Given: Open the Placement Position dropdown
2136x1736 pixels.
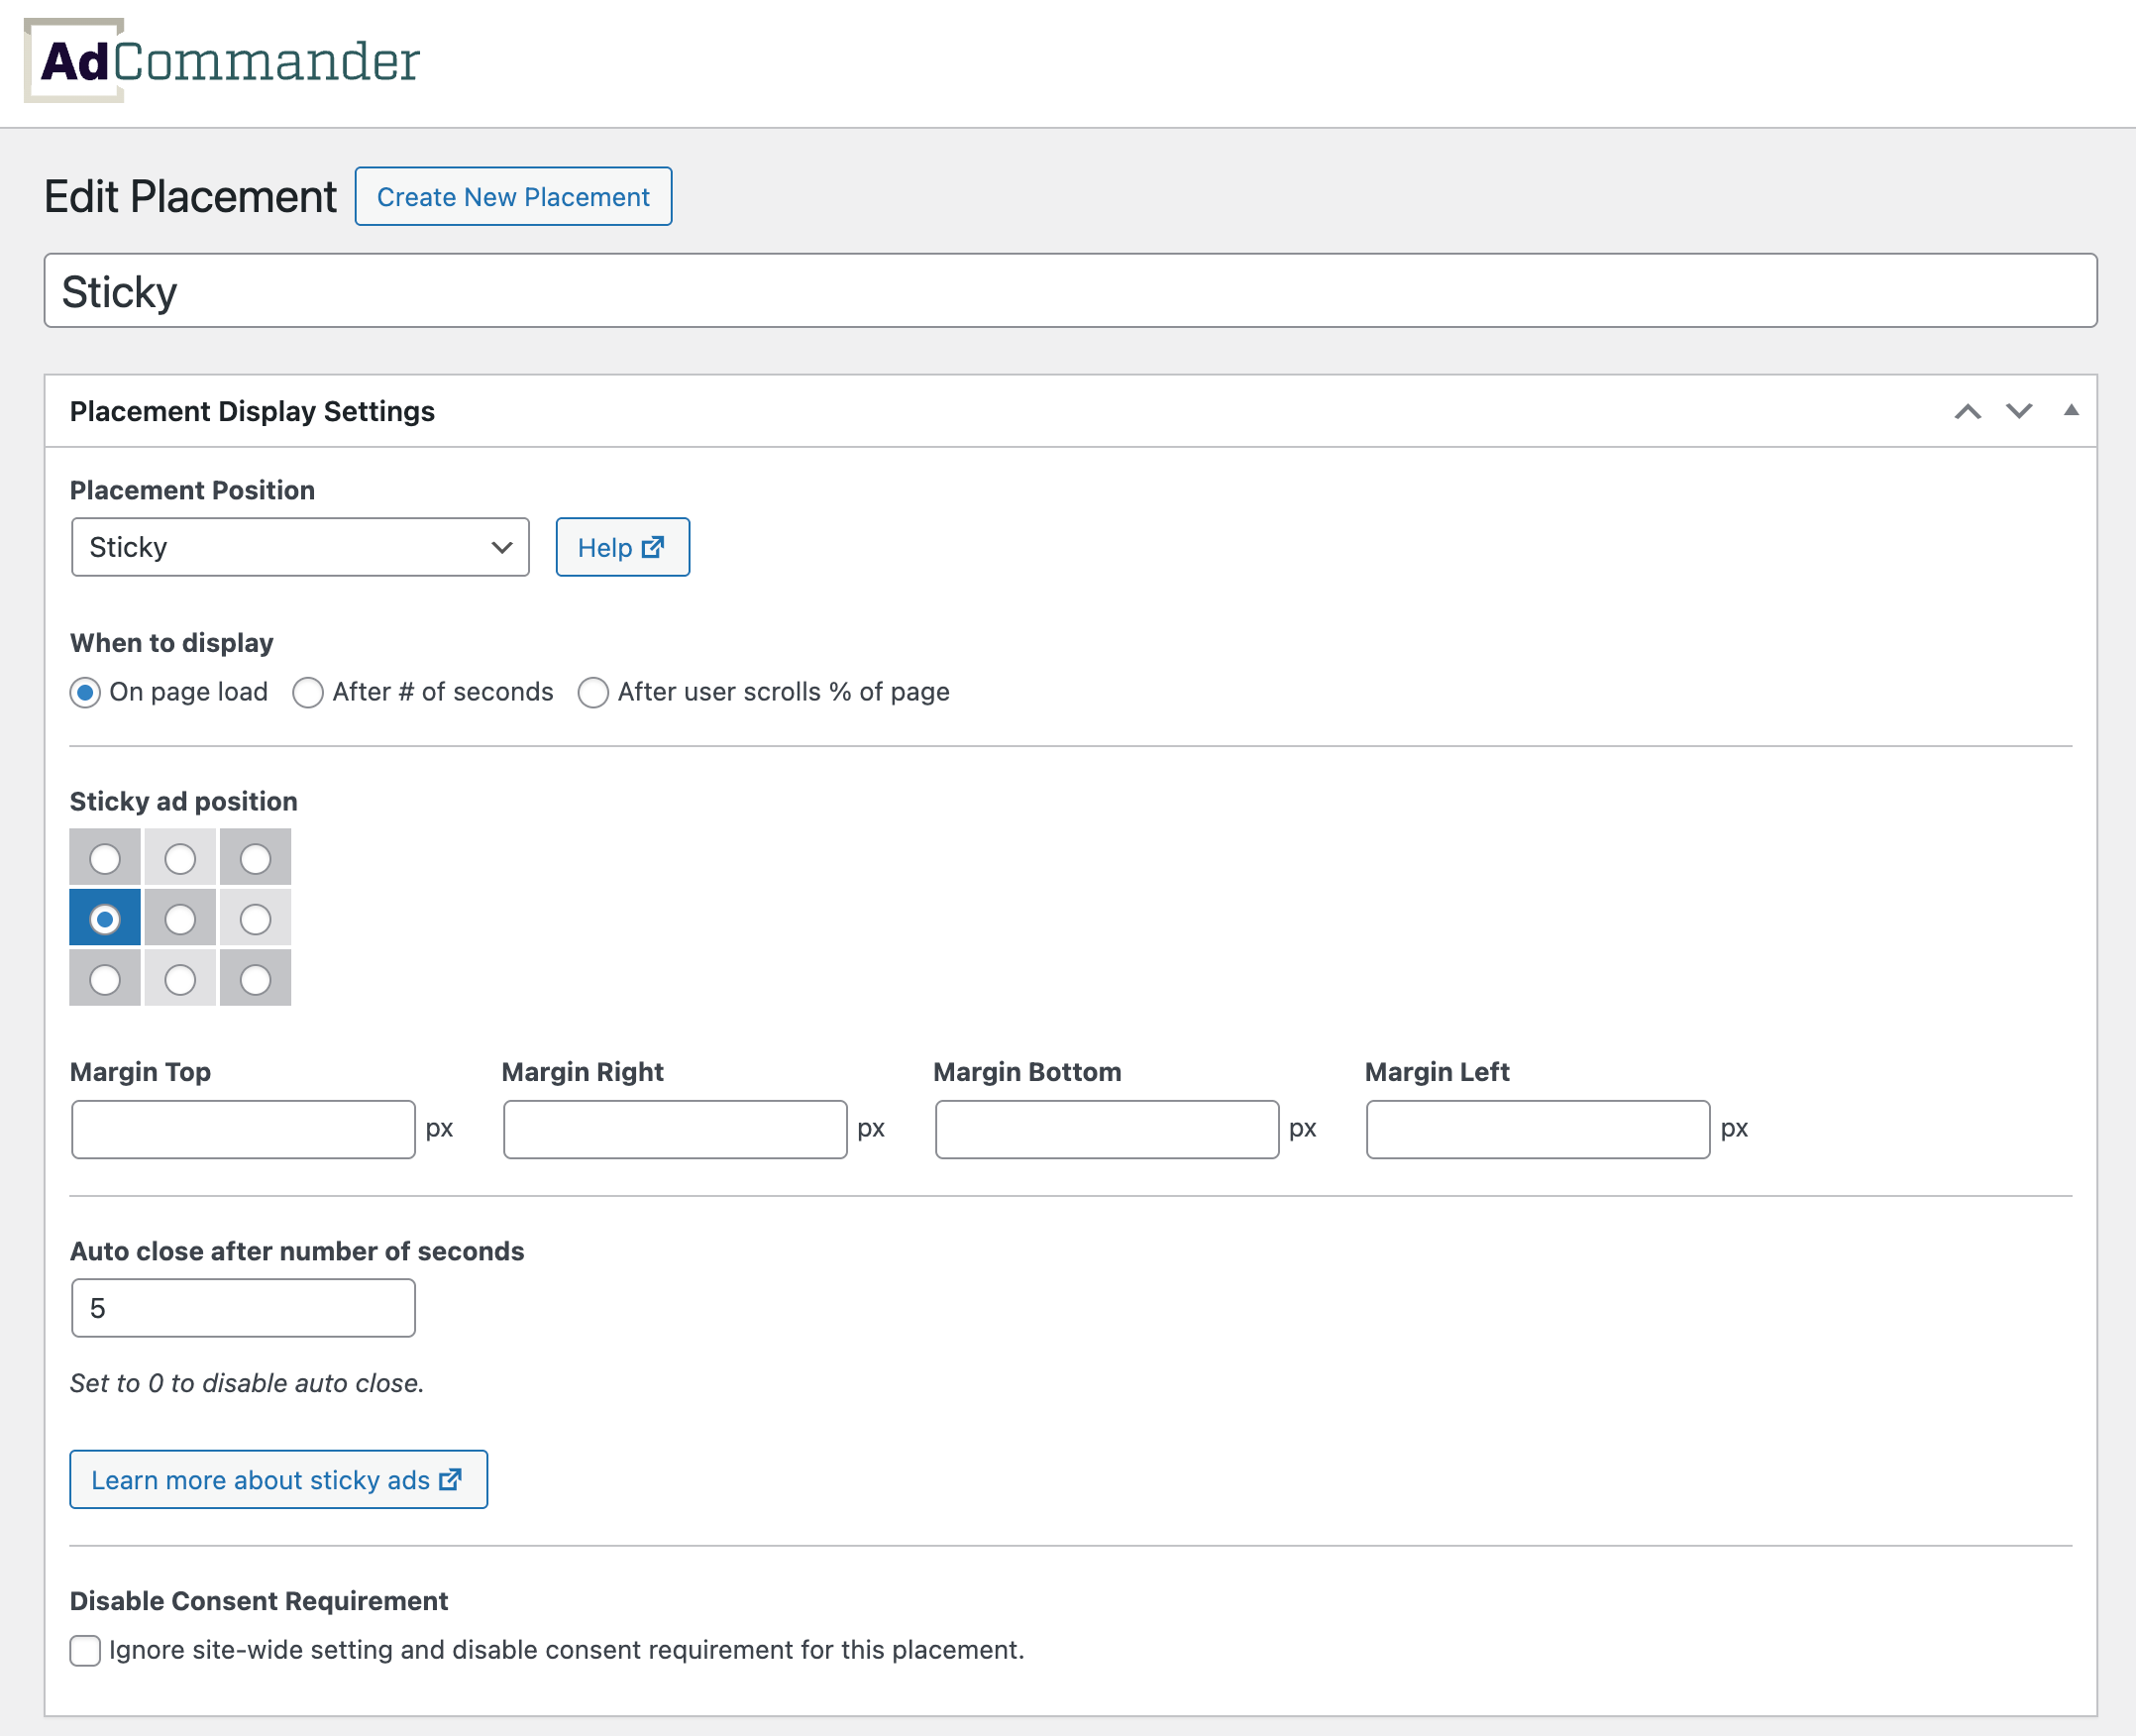Looking at the screenshot, I should (x=300, y=547).
